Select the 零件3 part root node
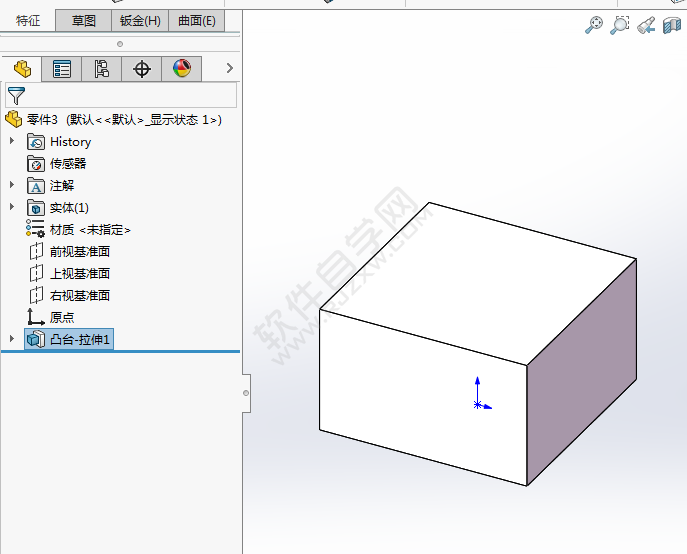 (x=124, y=120)
